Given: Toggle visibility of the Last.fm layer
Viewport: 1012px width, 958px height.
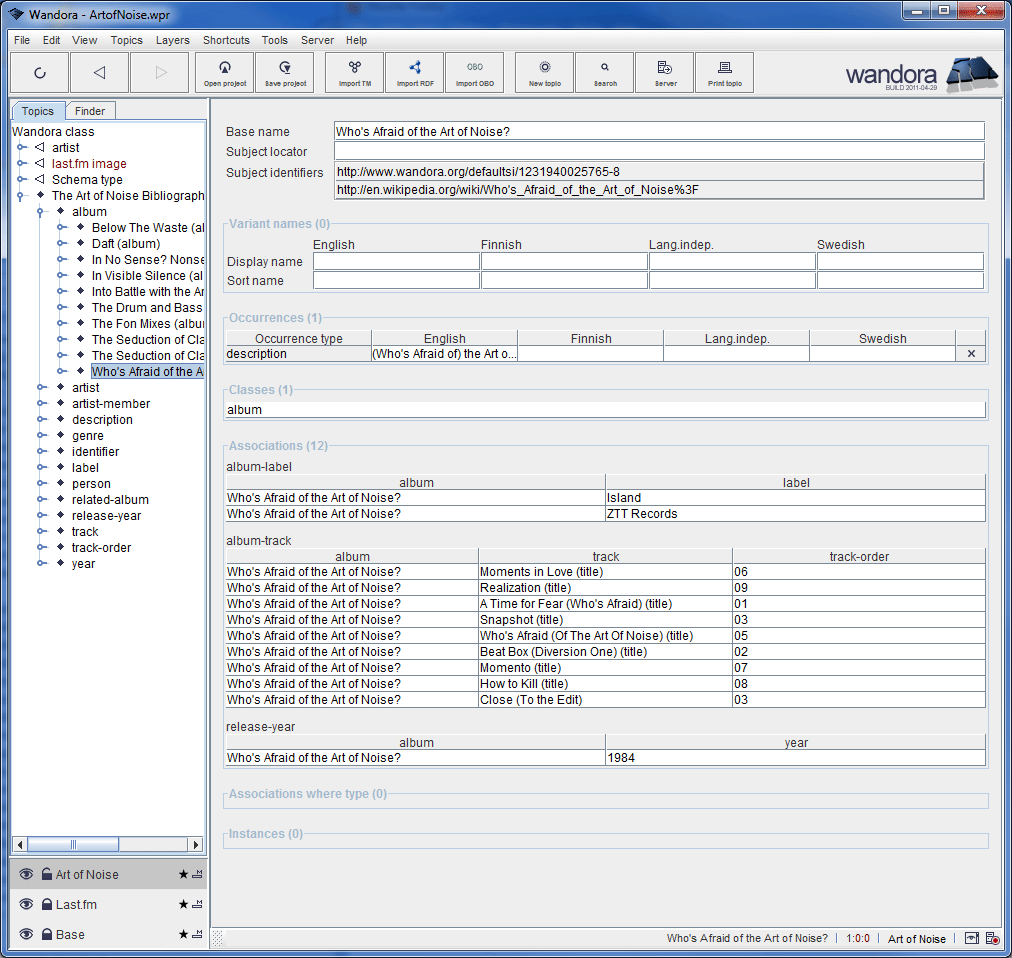Looking at the screenshot, I should [x=27, y=905].
